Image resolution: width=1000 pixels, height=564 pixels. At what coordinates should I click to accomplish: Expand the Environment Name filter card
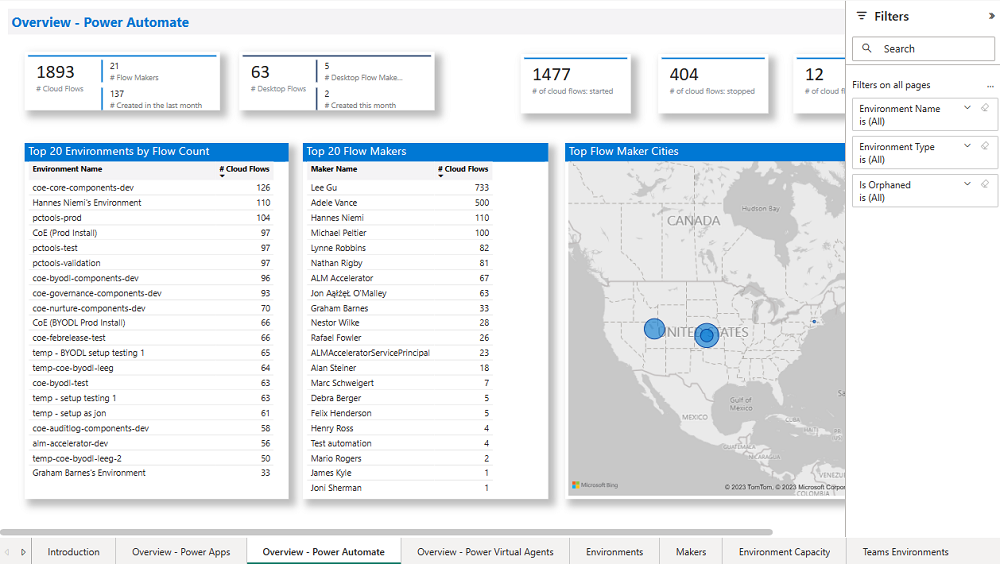pyautogui.click(x=967, y=108)
